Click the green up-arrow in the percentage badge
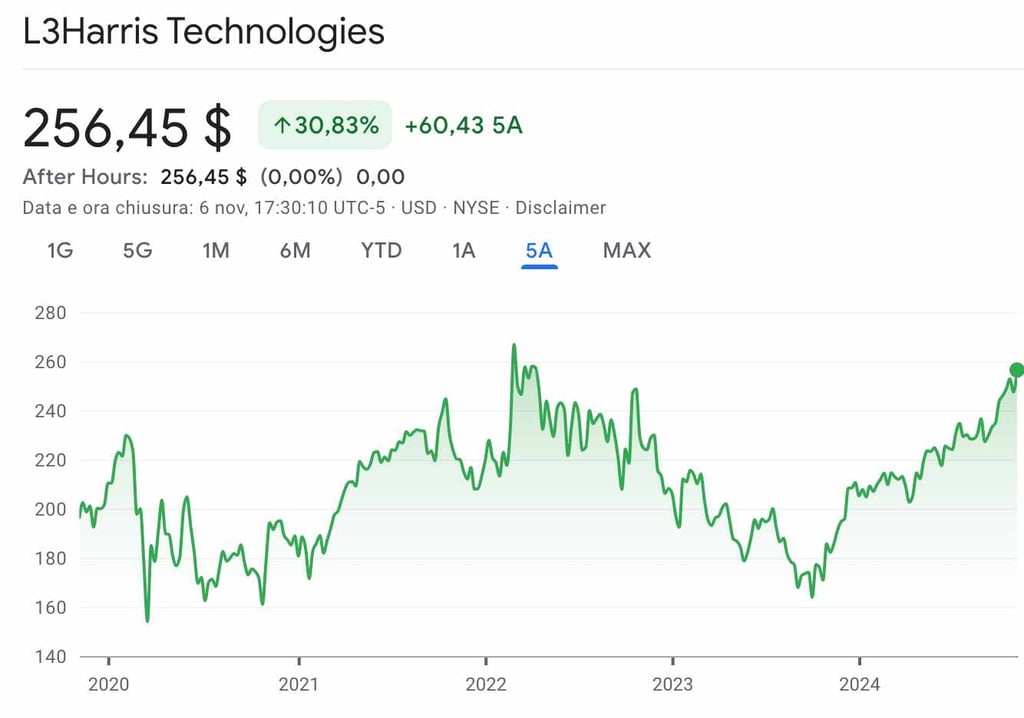This screenshot has height=718, width=1024. [x=281, y=126]
